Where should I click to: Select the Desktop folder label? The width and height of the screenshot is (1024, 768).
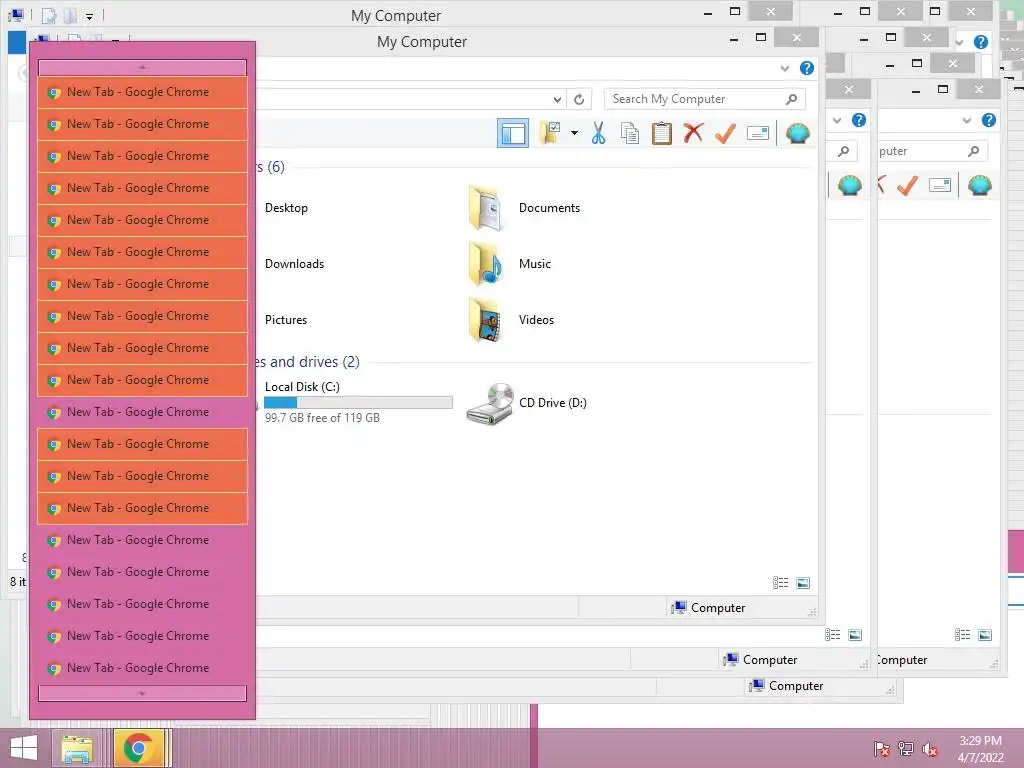286,208
